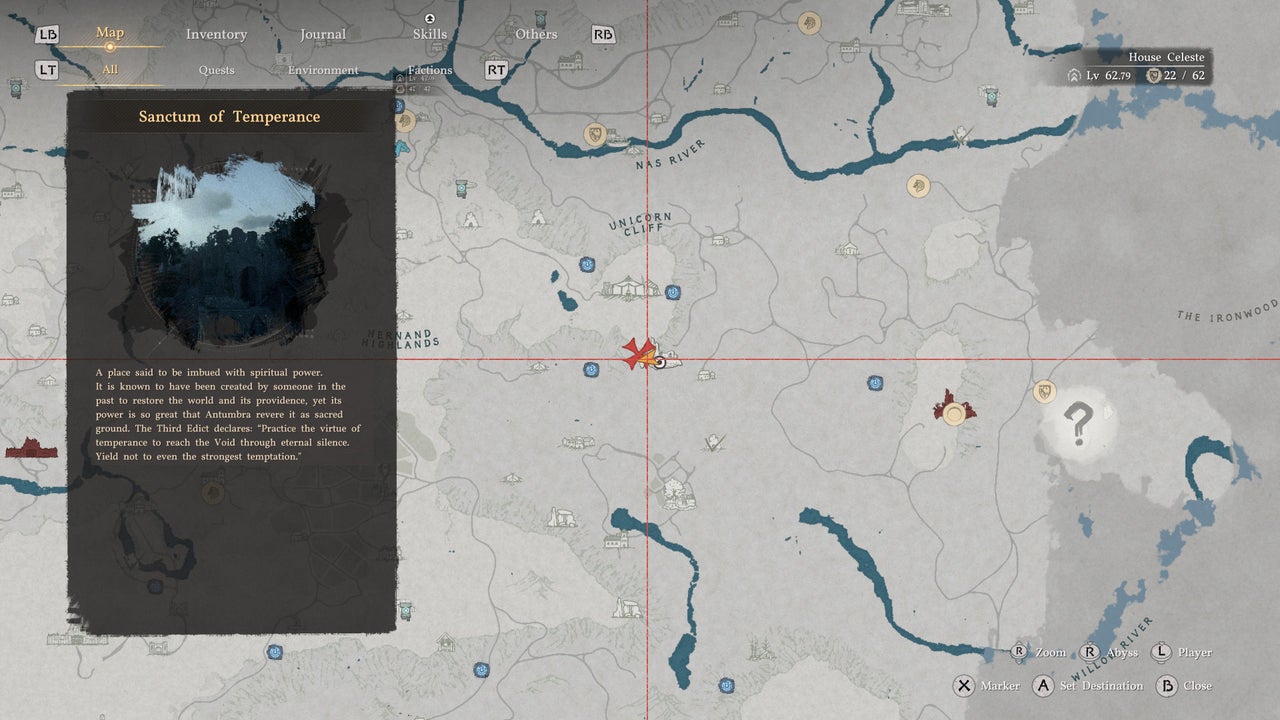Click the B button glyph
This screenshot has height=720, width=1280.
(1166, 686)
